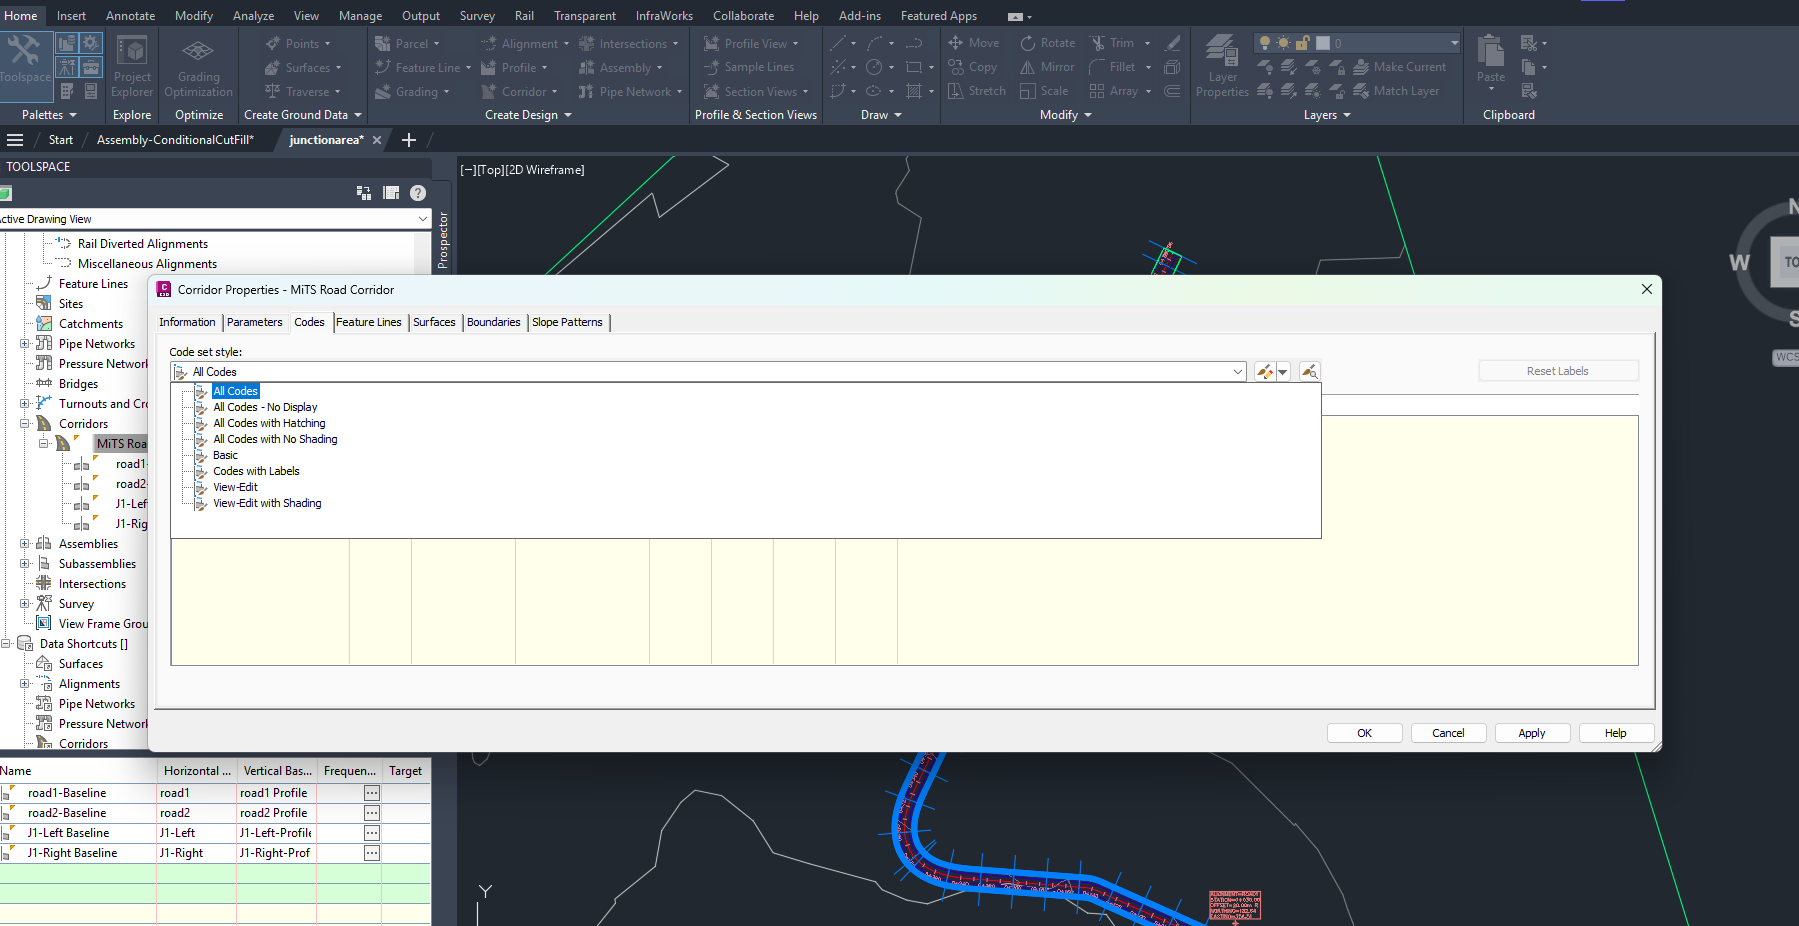
Task: Select All Codes with Hatching style
Action: 269,423
